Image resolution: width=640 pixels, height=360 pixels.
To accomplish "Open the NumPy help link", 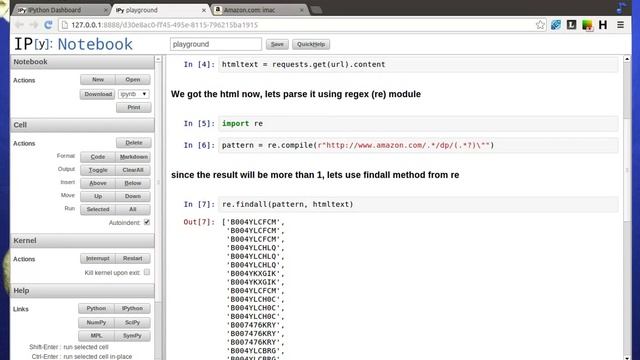I will click(96, 322).
